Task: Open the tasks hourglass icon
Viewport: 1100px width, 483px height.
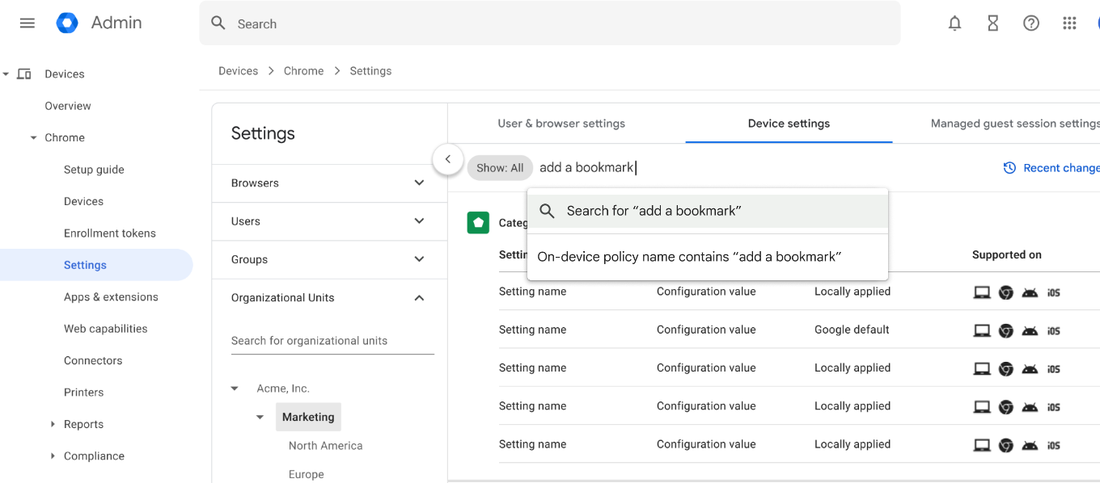Action: pyautogui.click(x=993, y=23)
